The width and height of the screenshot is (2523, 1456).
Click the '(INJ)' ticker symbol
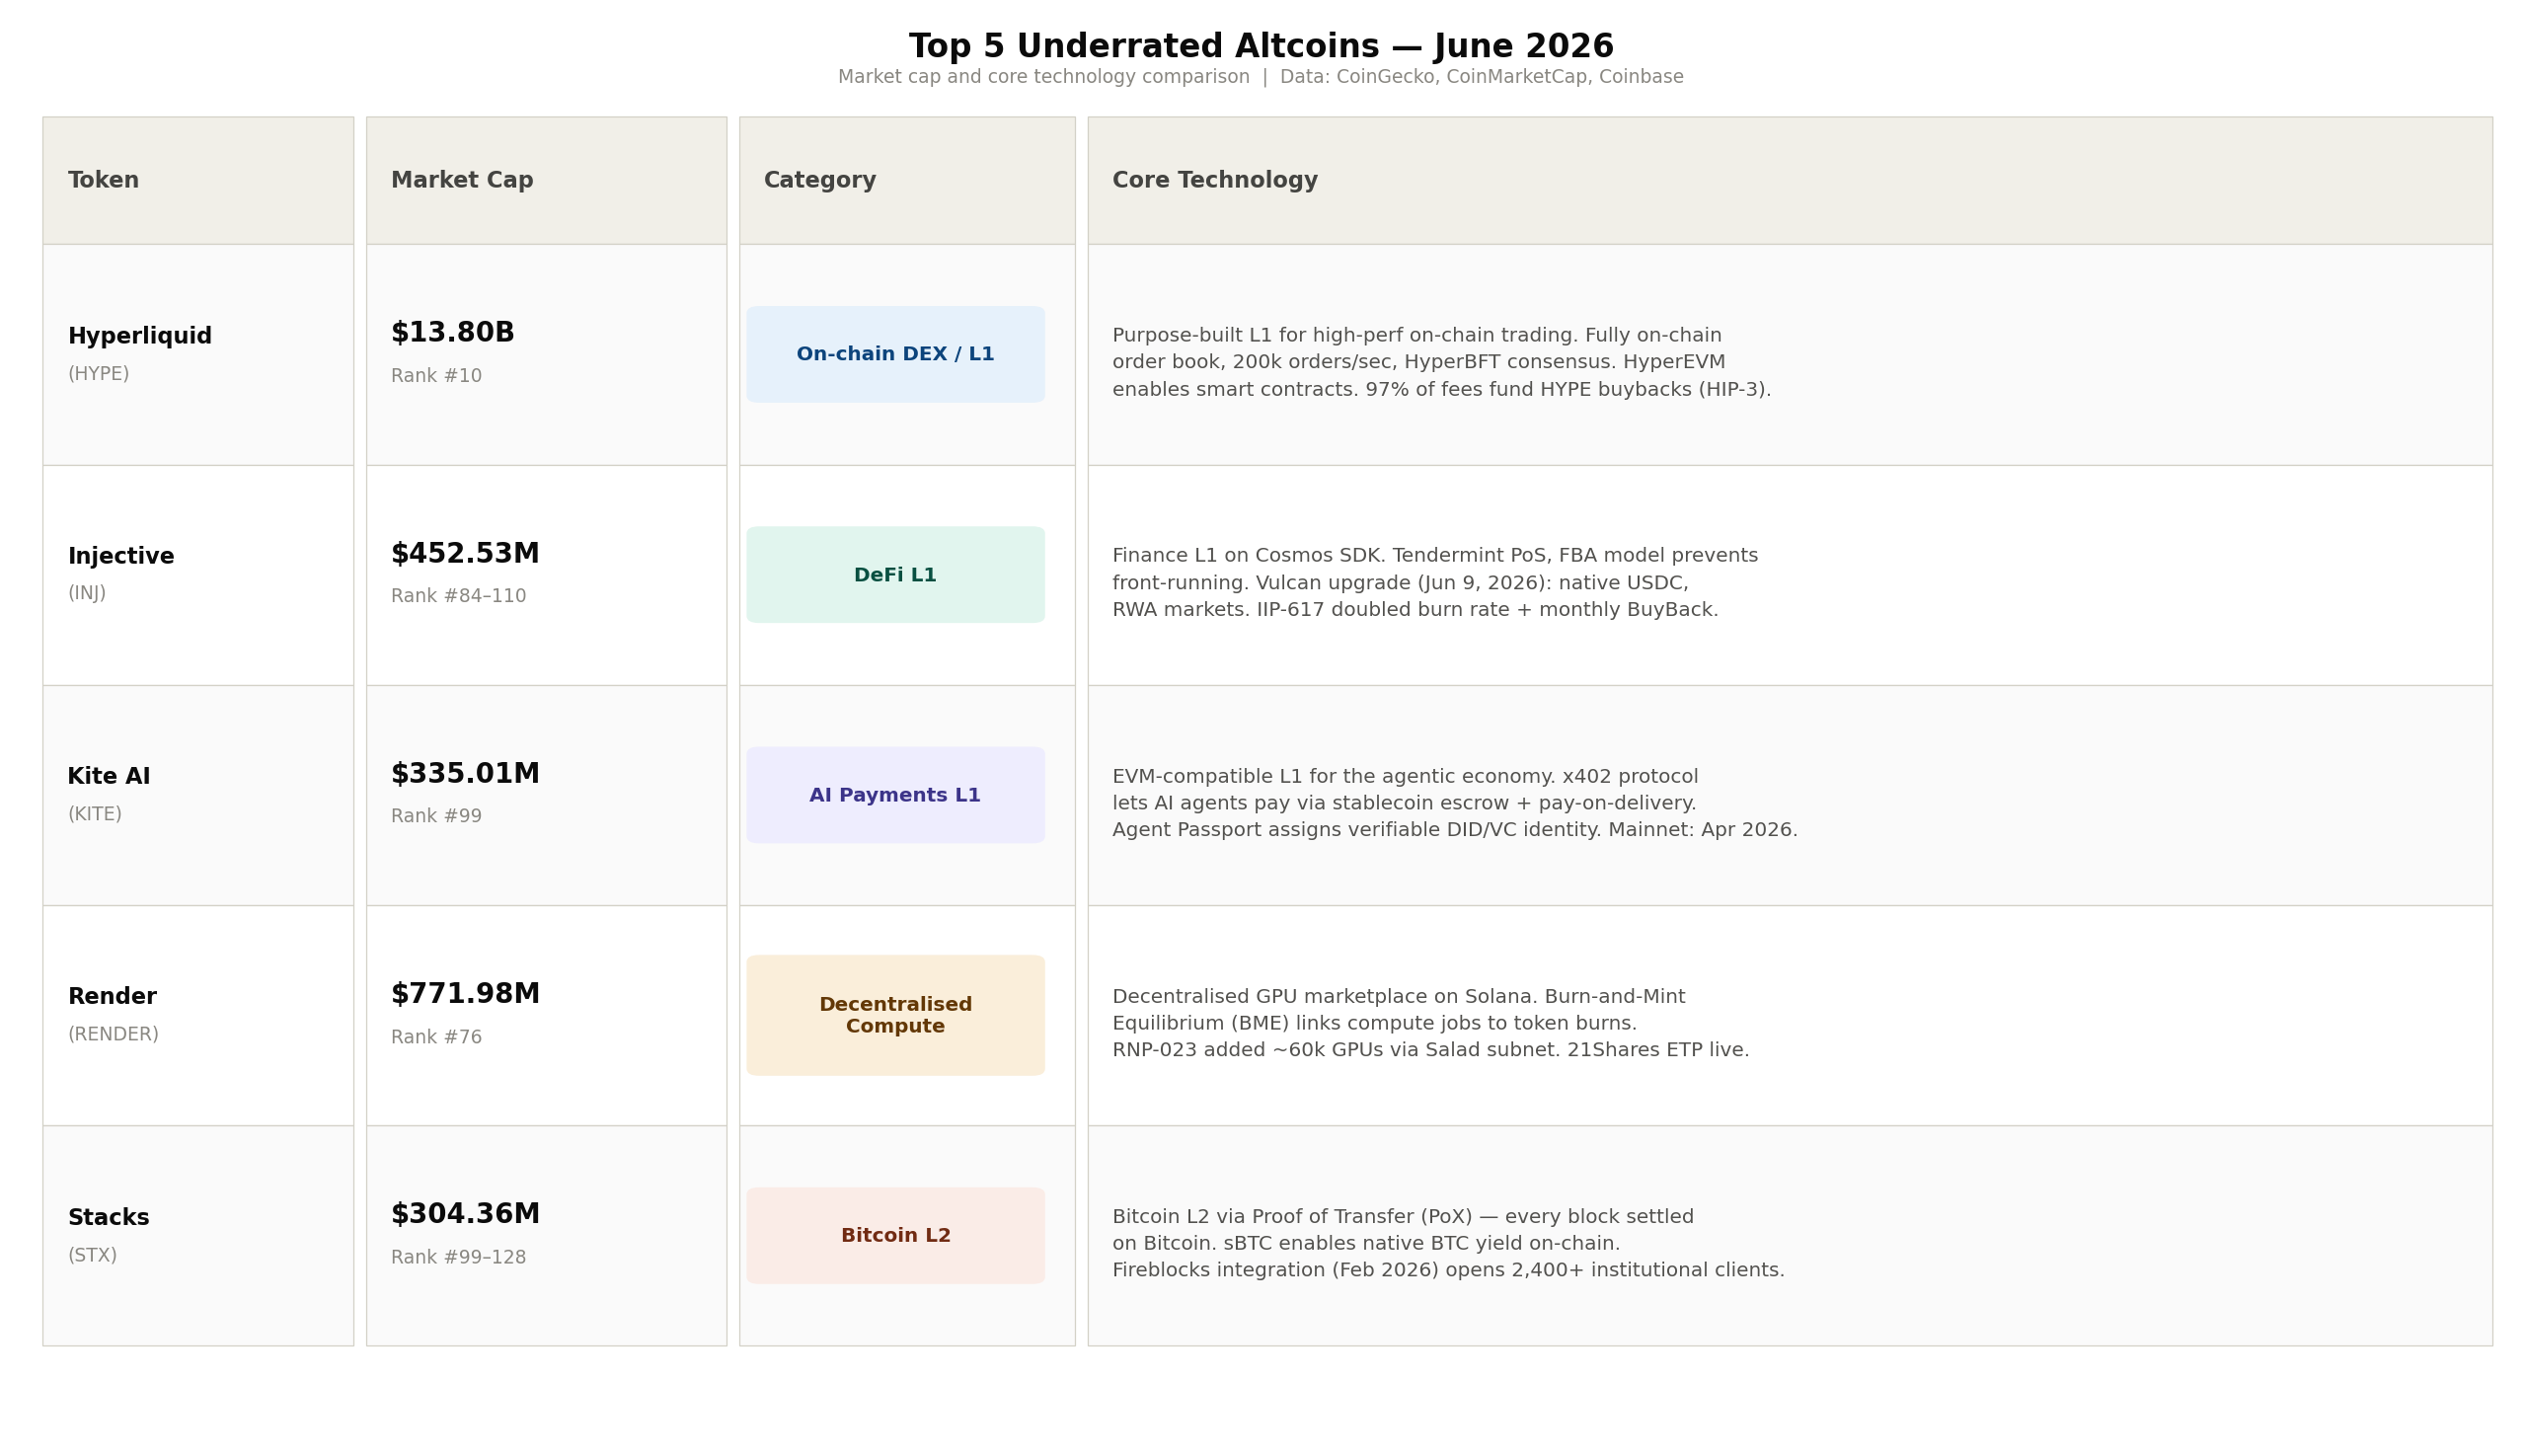pos(86,594)
